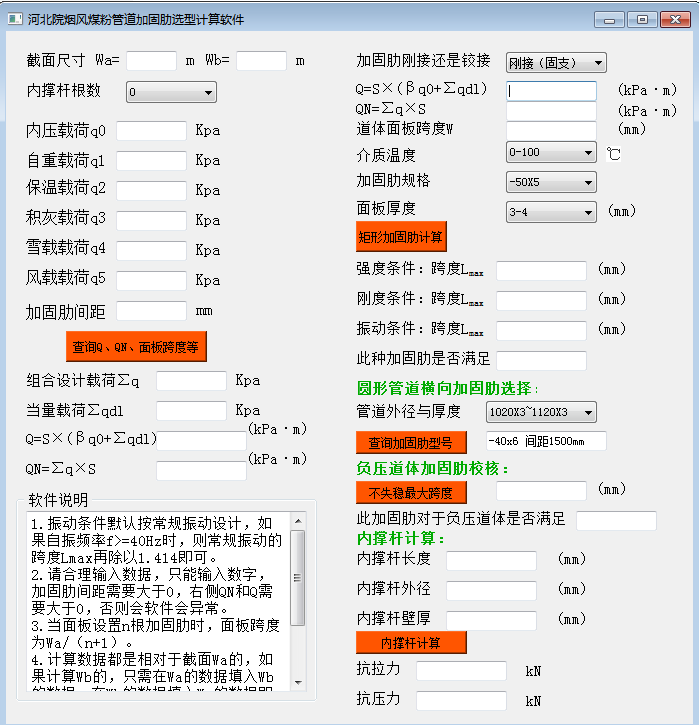Image resolution: width=699 pixels, height=725 pixels.
Task: Open the 加固肋规格 -50X5 dropdown
Action: 551,182
